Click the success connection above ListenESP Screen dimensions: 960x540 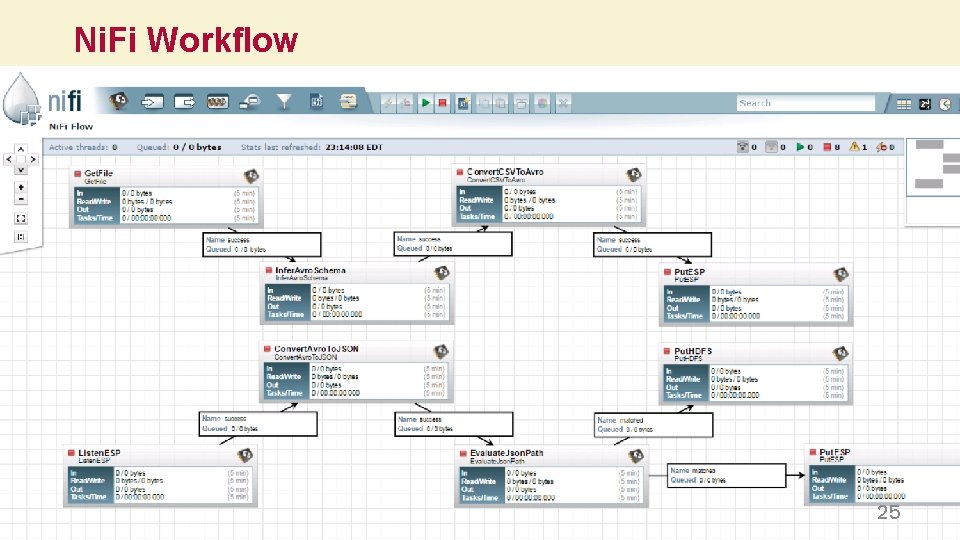point(258,424)
